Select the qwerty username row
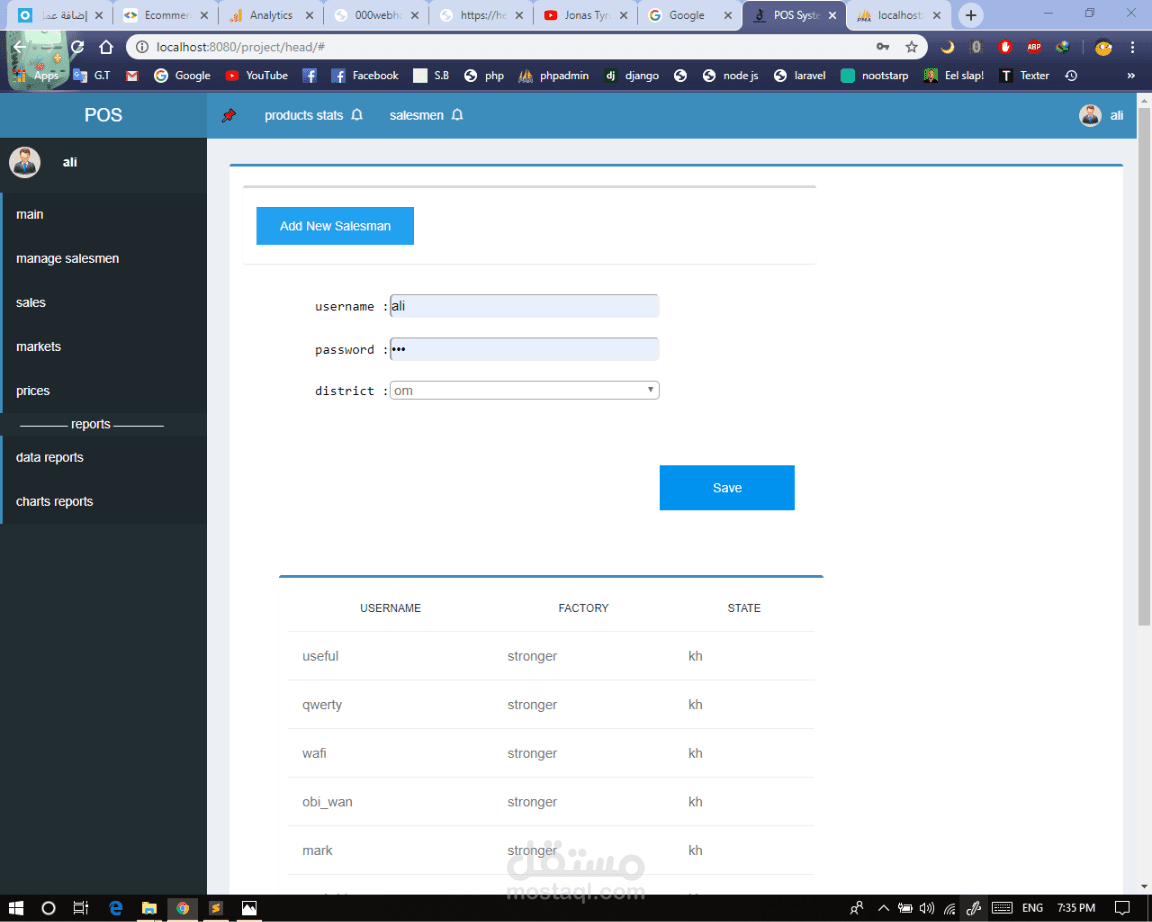This screenshot has height=922, width=1152. (551, 705)
